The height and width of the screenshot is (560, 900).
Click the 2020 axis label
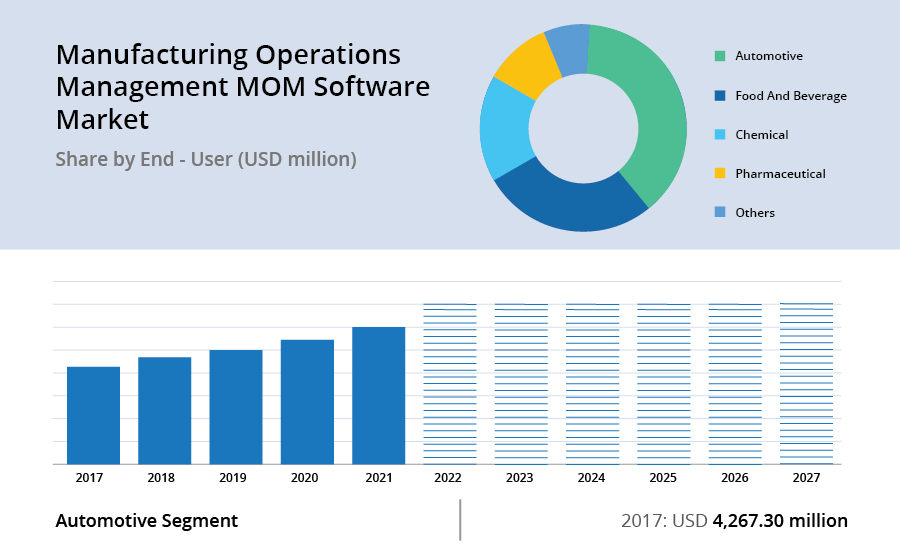pos(305,477)
